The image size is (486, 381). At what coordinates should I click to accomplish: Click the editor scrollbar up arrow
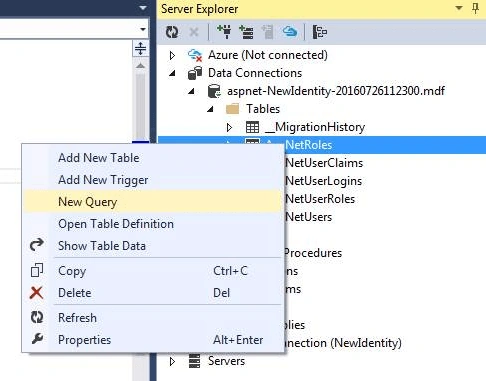coord(140,66)
